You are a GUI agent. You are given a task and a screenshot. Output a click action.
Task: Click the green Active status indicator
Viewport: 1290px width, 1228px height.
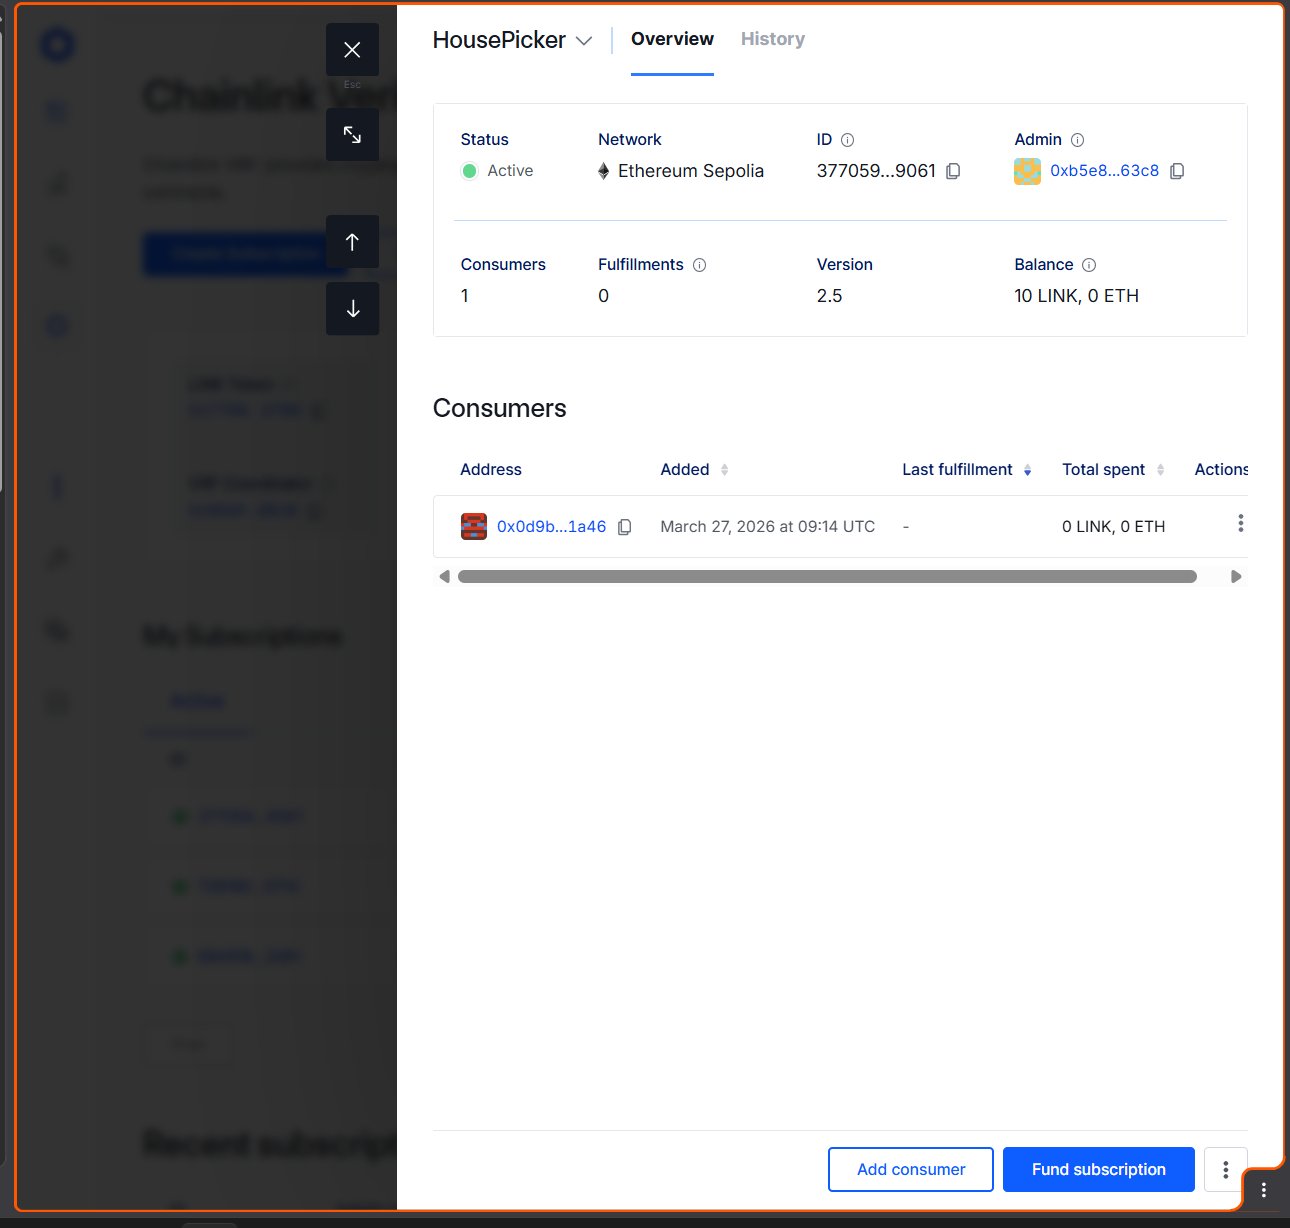[469, 171]
